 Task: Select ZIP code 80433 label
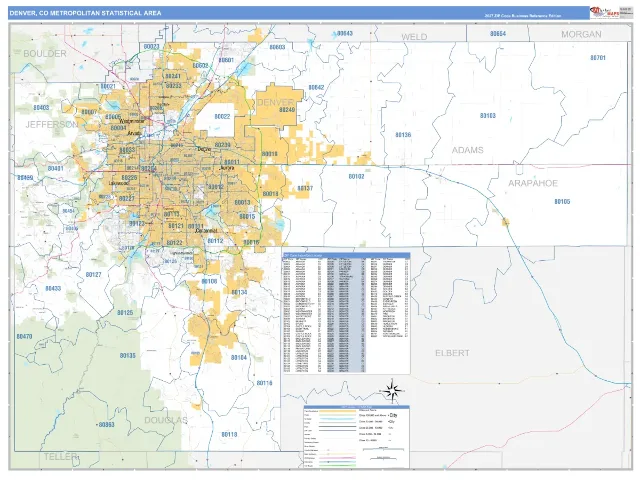click(x=53, y=289)
